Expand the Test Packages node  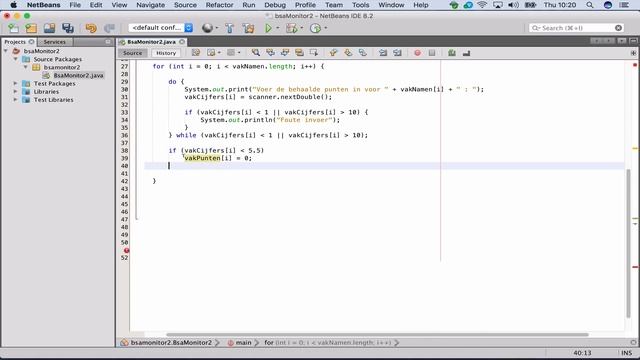(16, 84)
